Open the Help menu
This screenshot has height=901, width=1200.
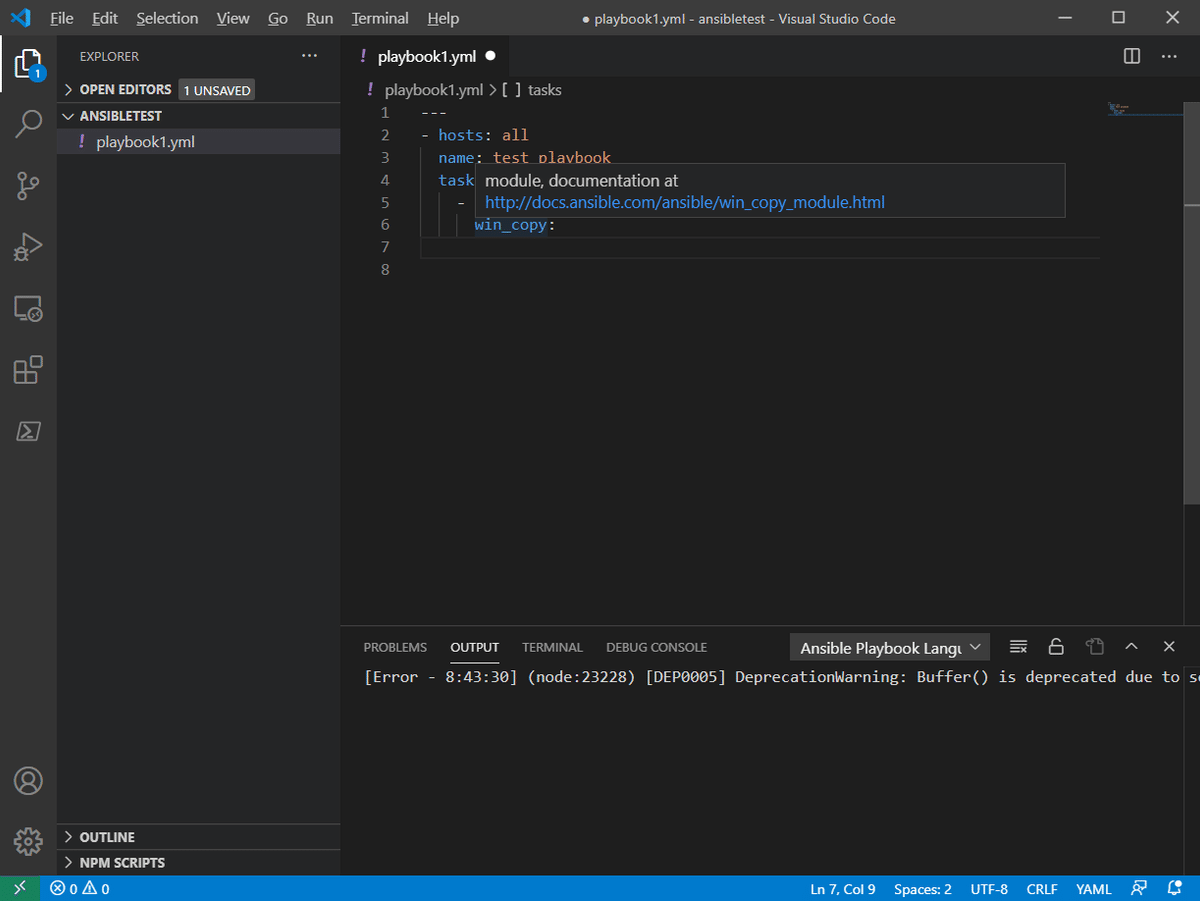(443, 18)
